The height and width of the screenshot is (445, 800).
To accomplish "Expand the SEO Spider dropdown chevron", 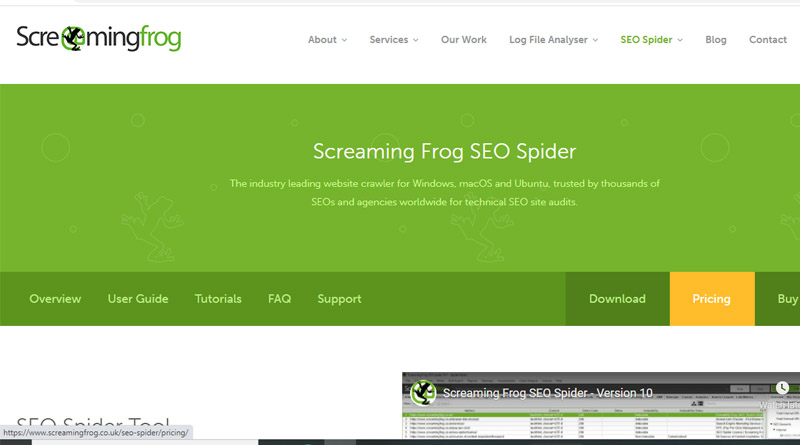I will [x=680, y=40].
